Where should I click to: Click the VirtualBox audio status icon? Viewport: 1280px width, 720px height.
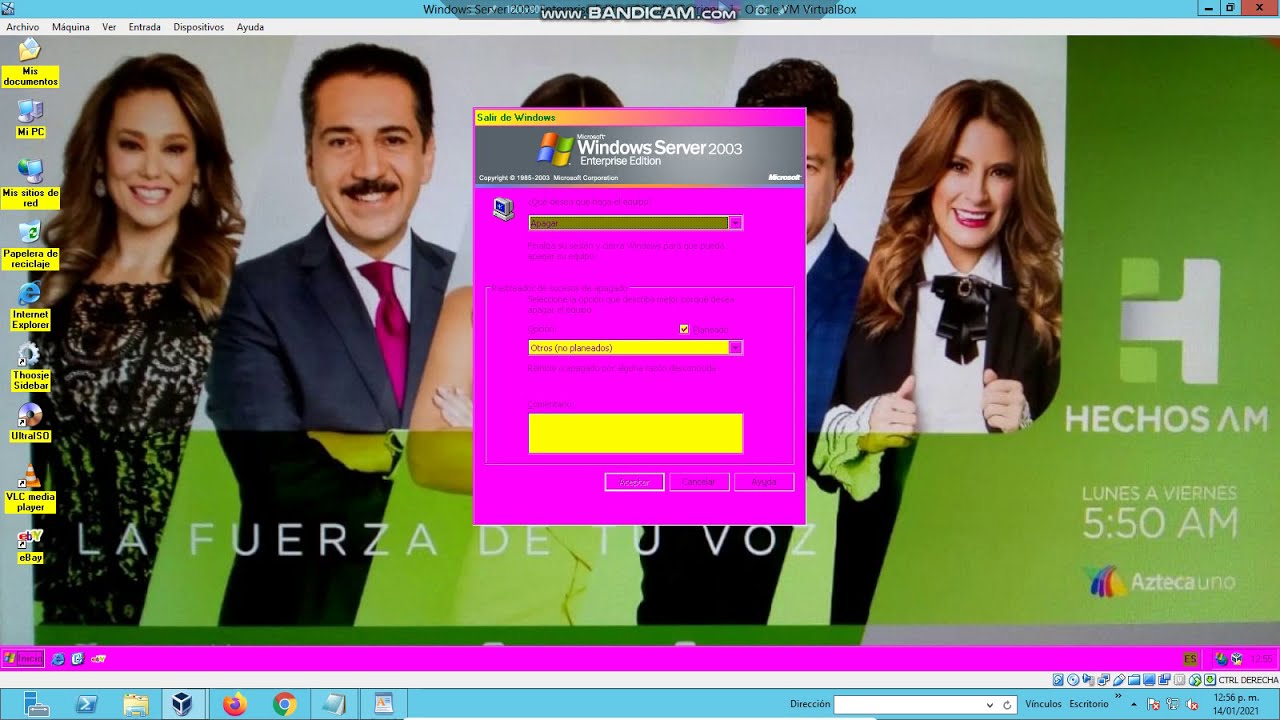[1088, 680]
